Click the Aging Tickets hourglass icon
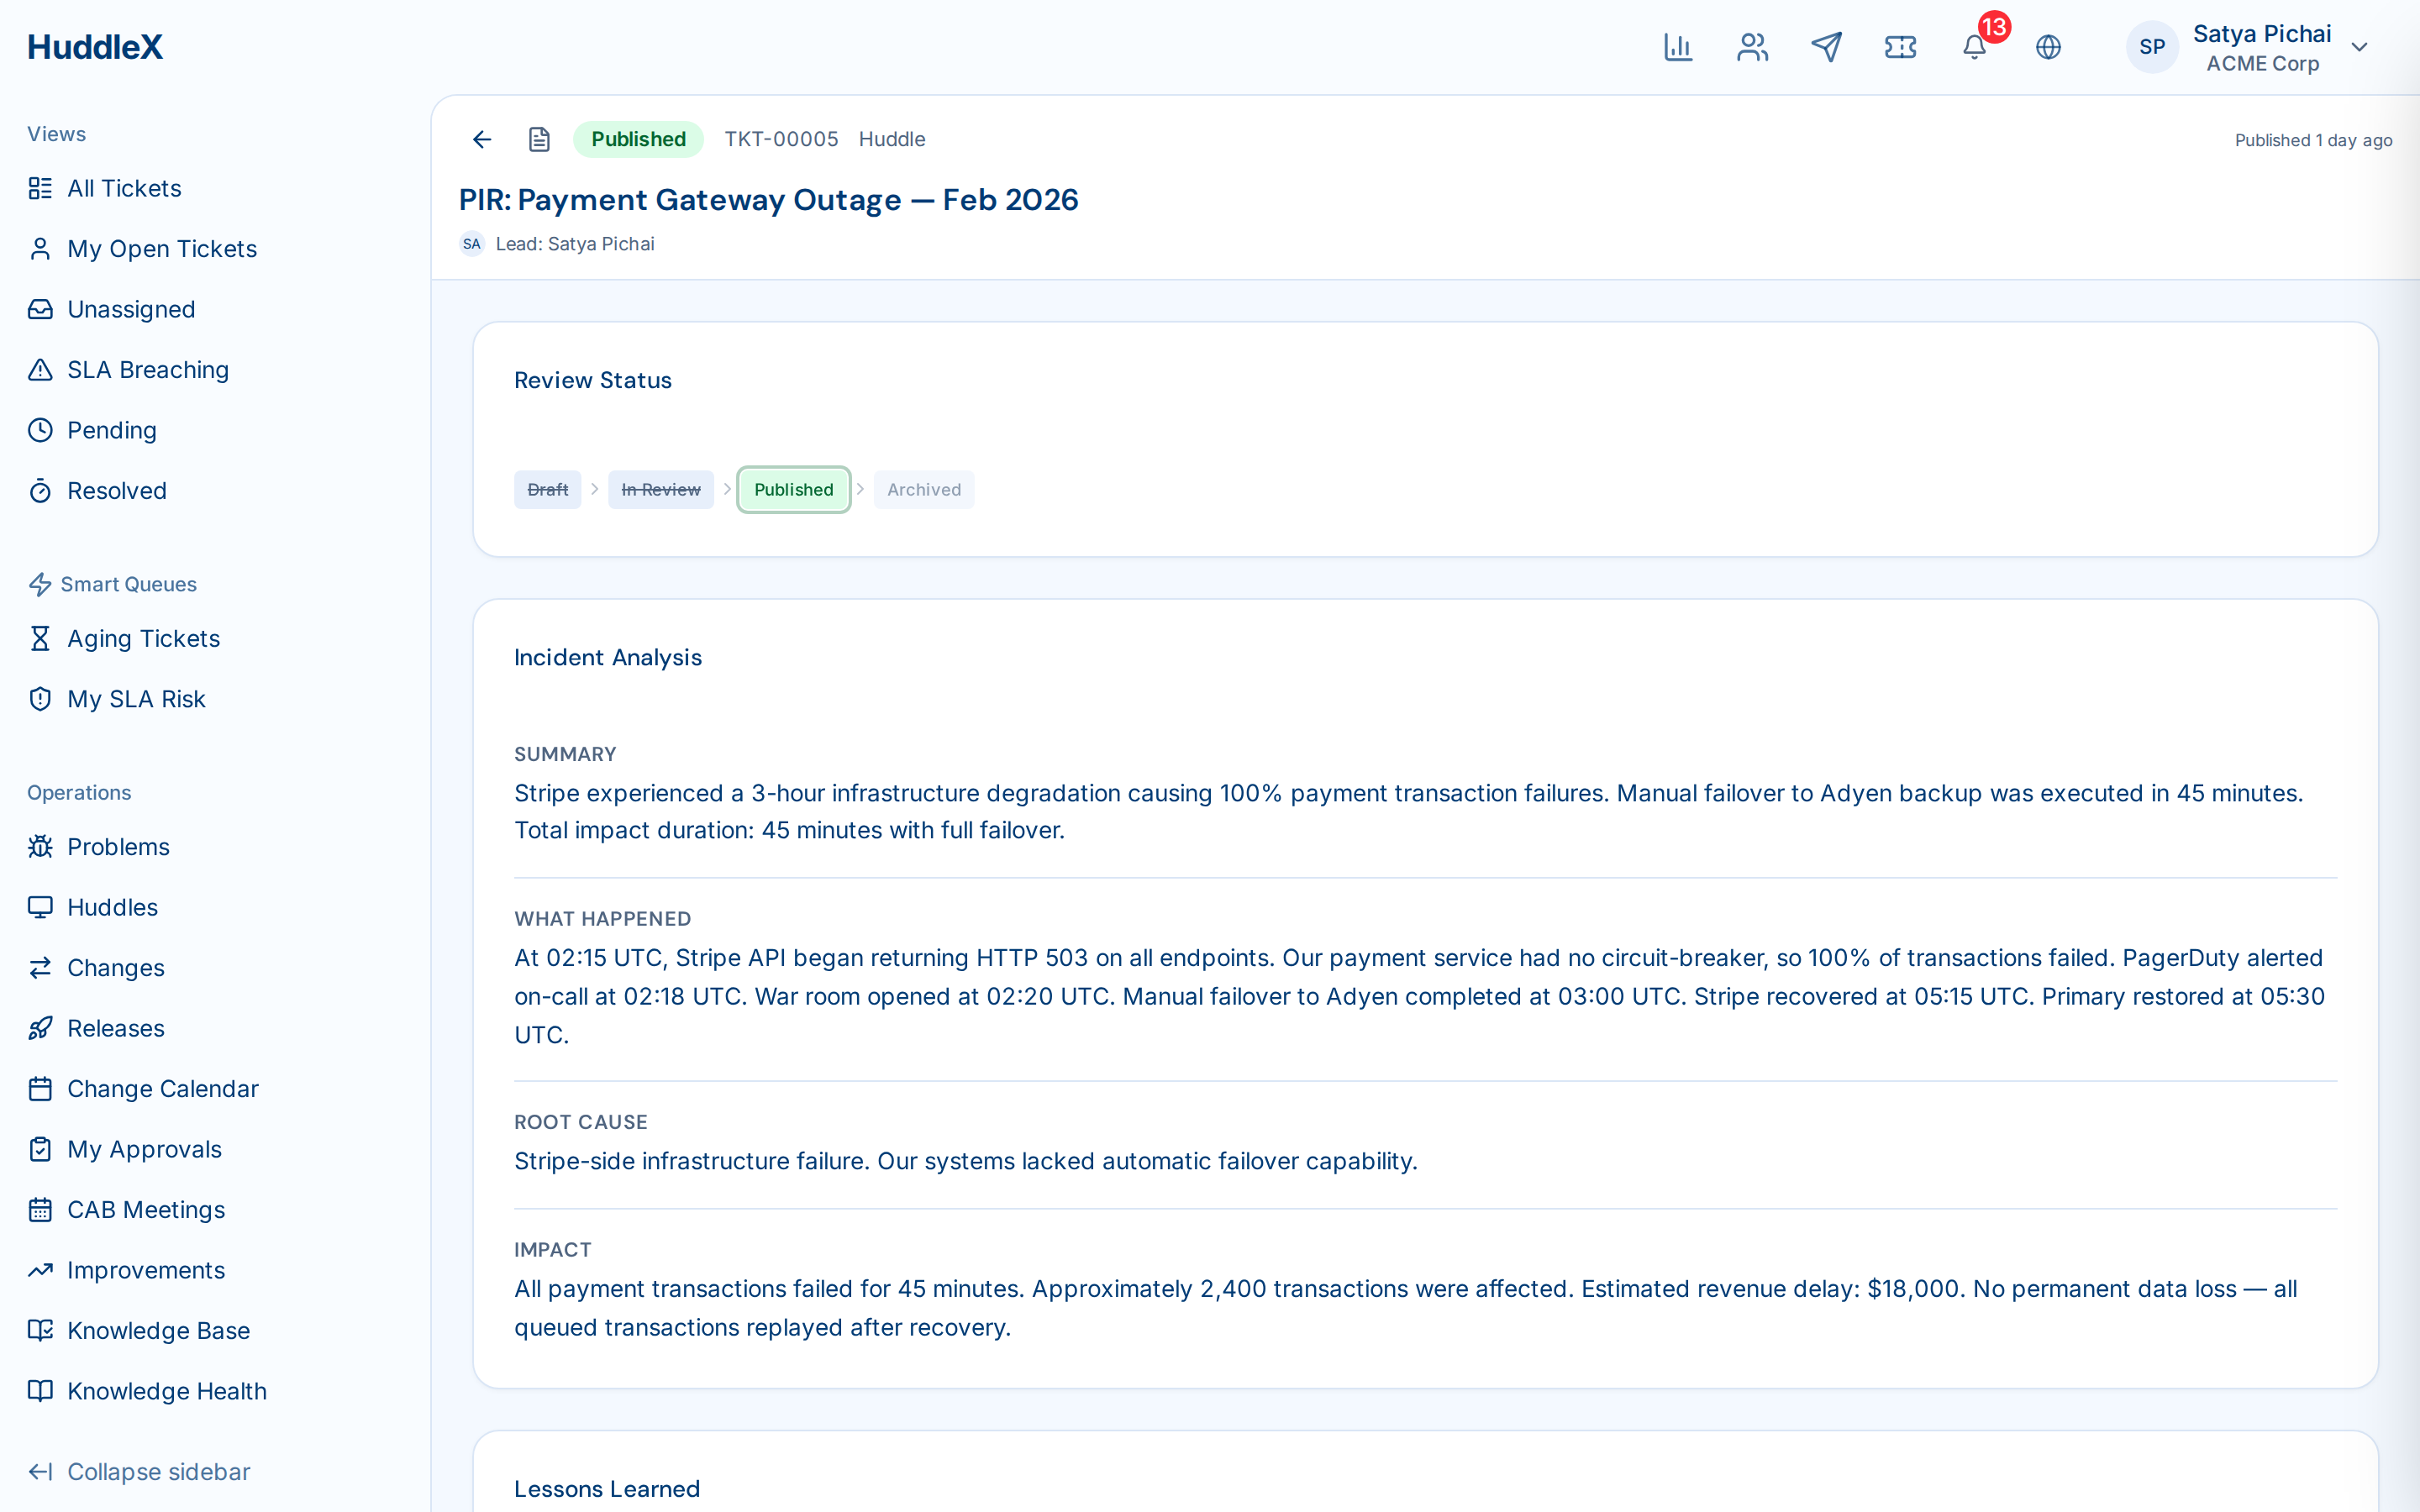The height and width of the screenshot is (1512, 2420). 40,638
